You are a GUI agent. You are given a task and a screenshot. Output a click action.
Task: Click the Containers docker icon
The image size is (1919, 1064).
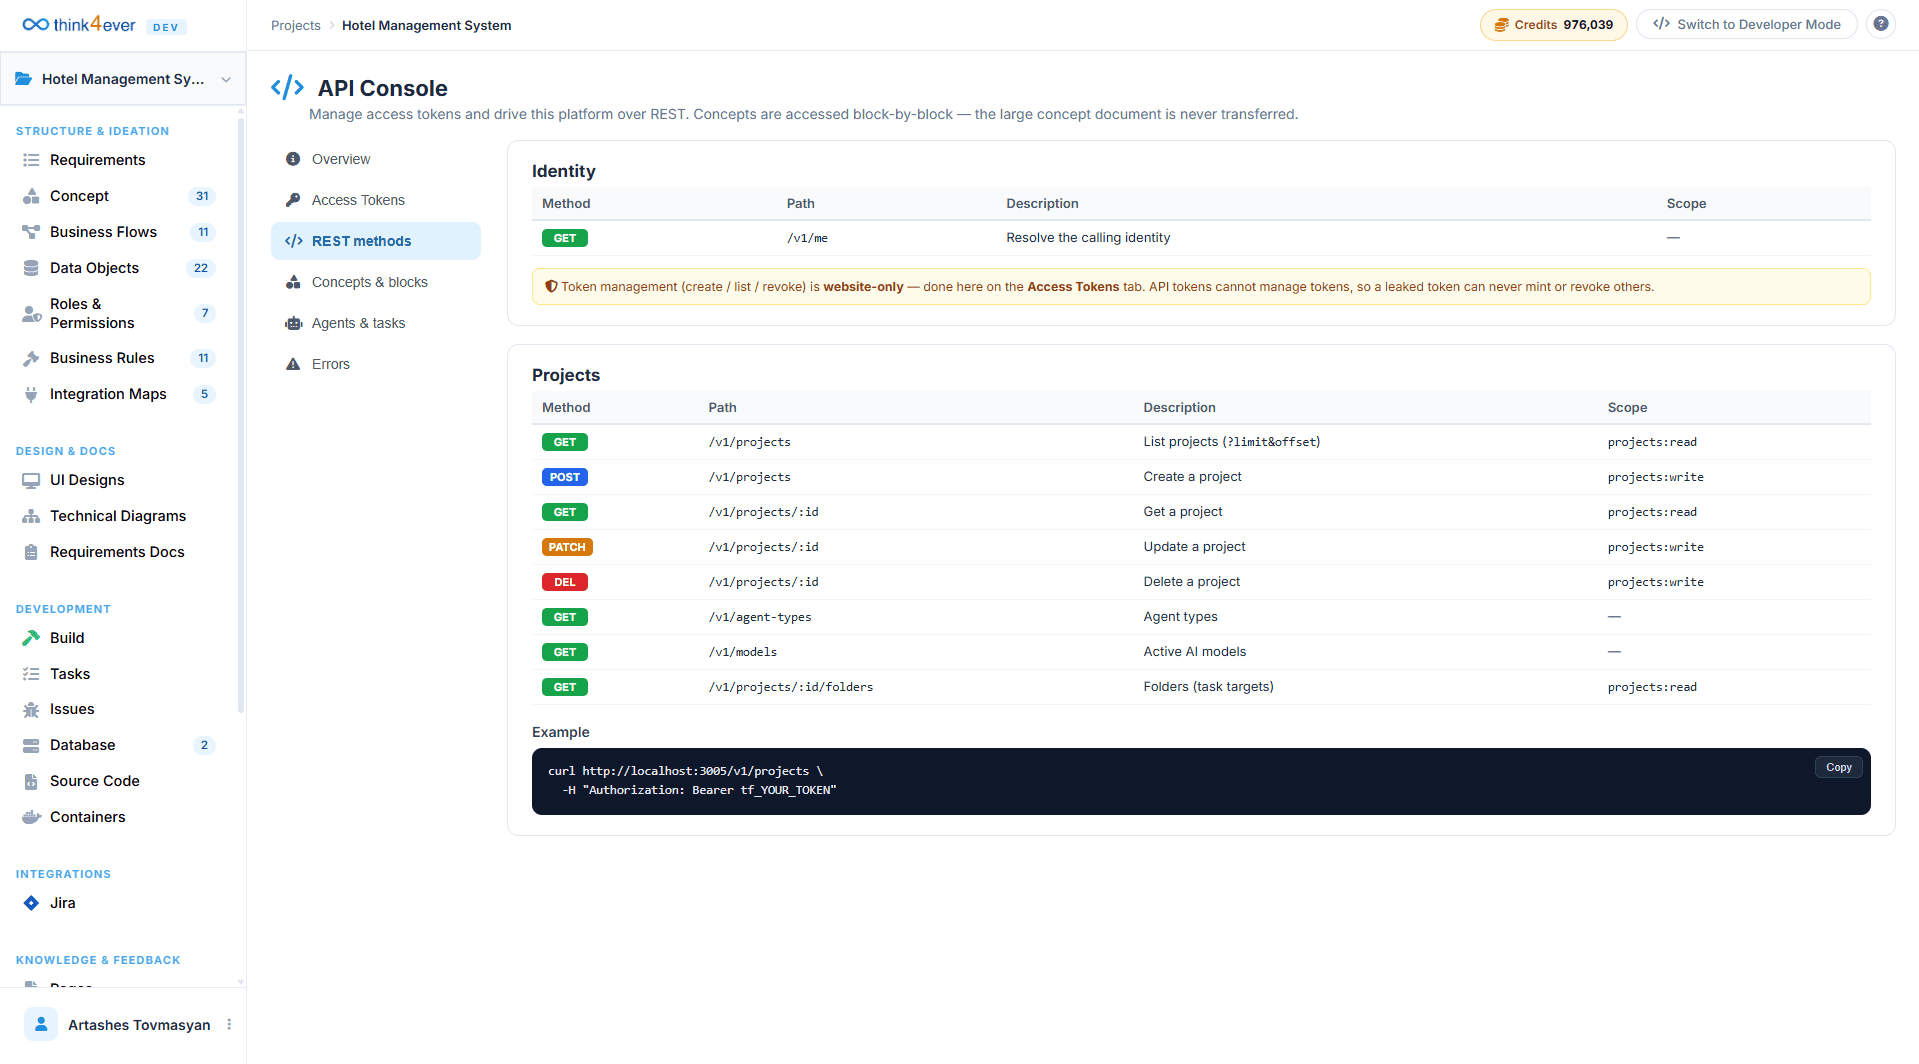(x=31, y=817)
